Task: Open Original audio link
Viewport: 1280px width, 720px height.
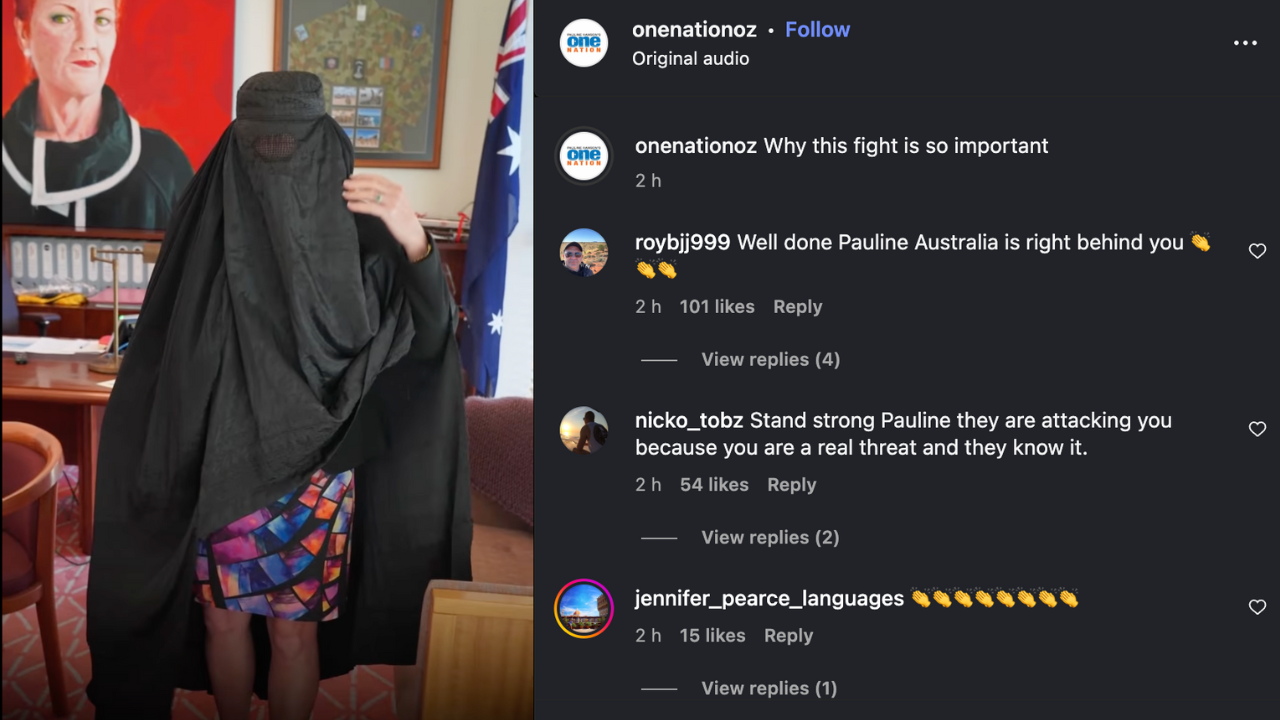Action: (690, 58)
